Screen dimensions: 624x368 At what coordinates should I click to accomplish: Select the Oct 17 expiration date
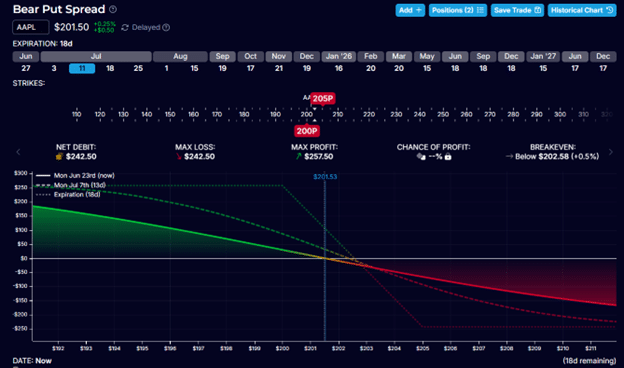coord(250,68)
